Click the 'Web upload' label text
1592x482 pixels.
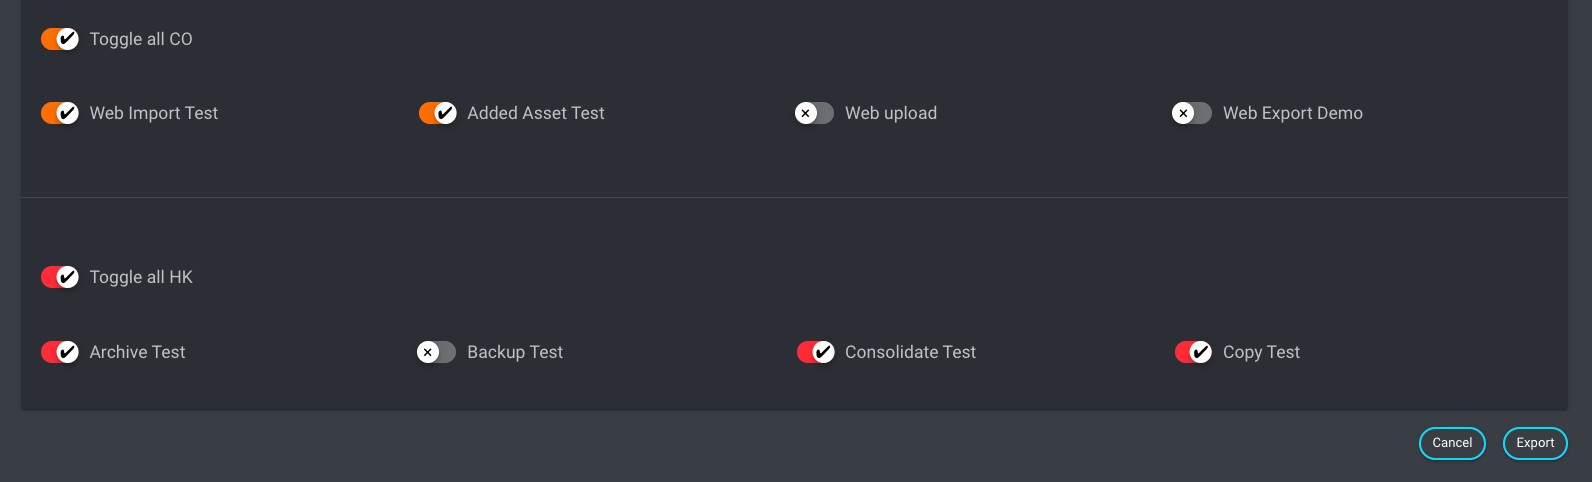(x=890, y=113)
